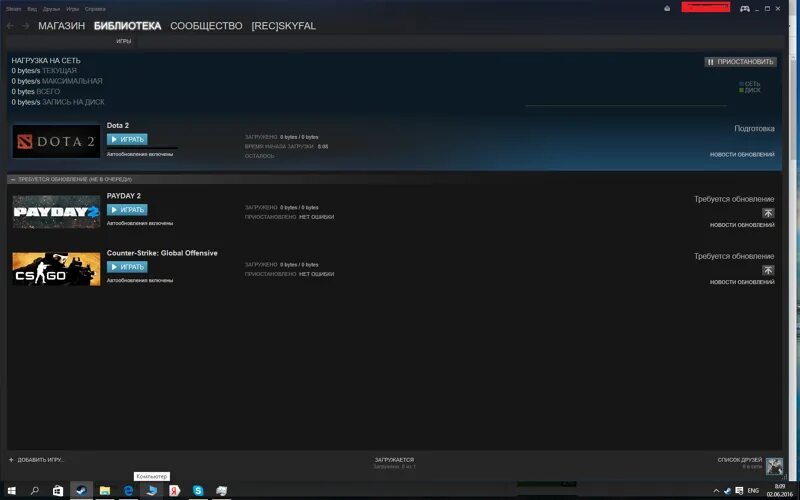Screen dimensions: 800x500
Task: Open Microsoft Edge from taskbar
Action: tap(129, 490)
